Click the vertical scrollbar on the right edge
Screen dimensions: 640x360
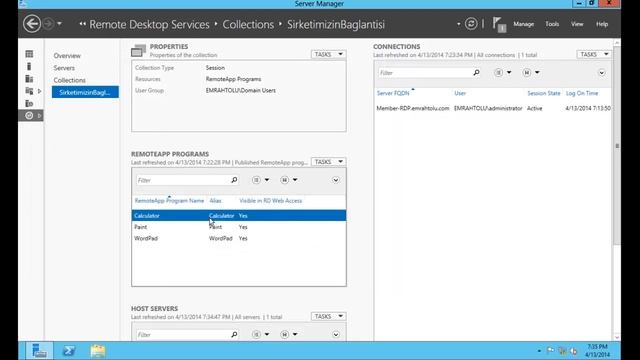[617, 146]
